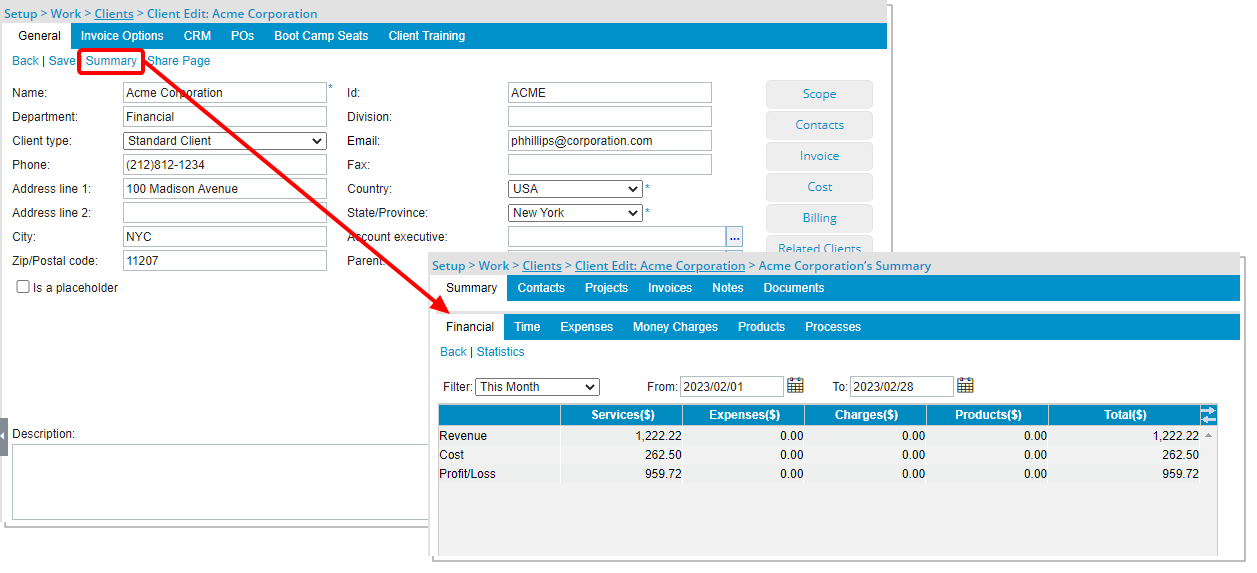This screenshot has width=1257, height=573.
Task: Open Boot Camp Seats tab
Action: click(321, 36)
